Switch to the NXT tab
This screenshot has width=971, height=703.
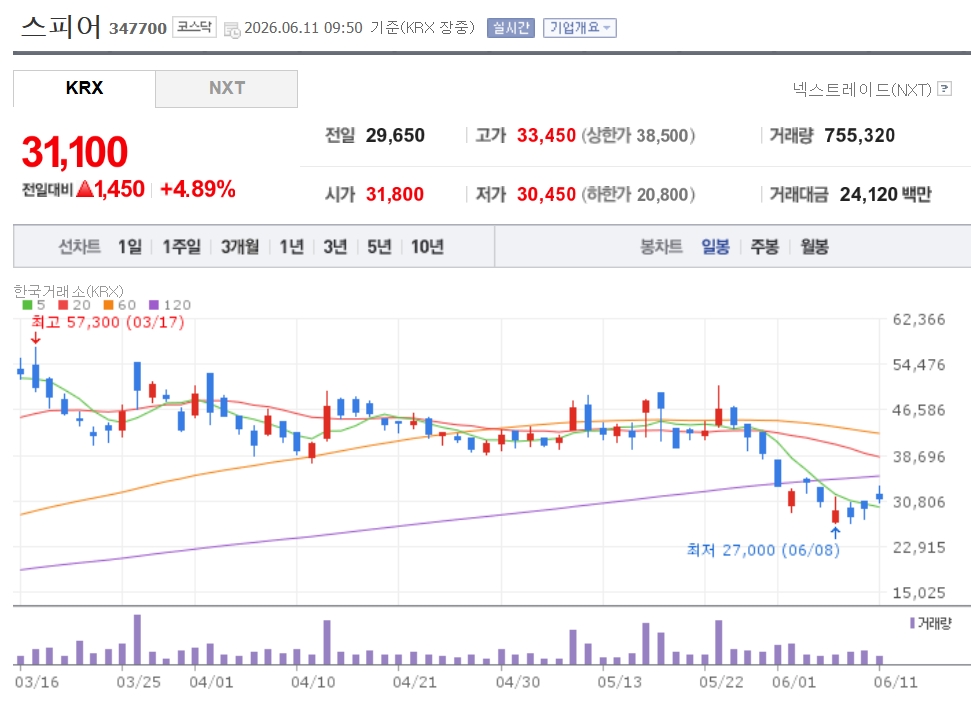(227, 89)
